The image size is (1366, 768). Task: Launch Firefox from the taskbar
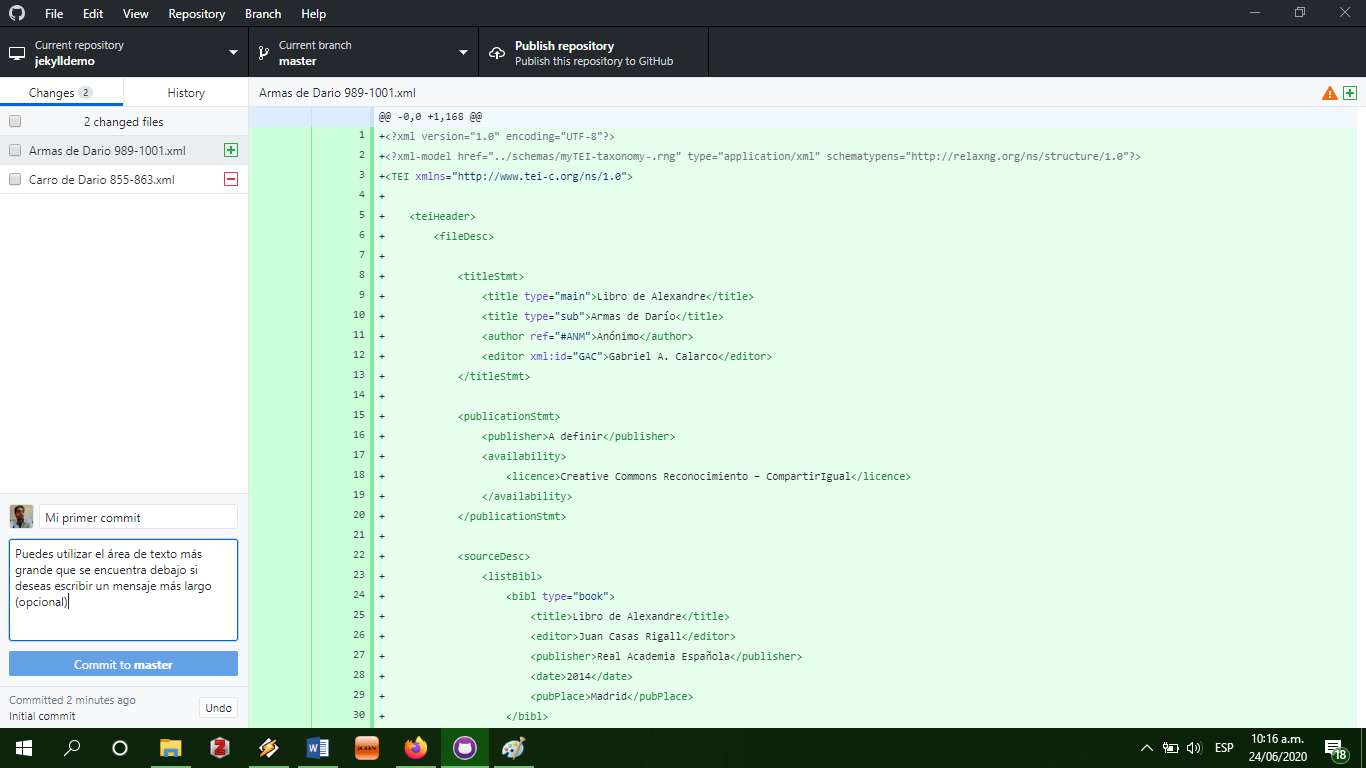pos(415,747)
